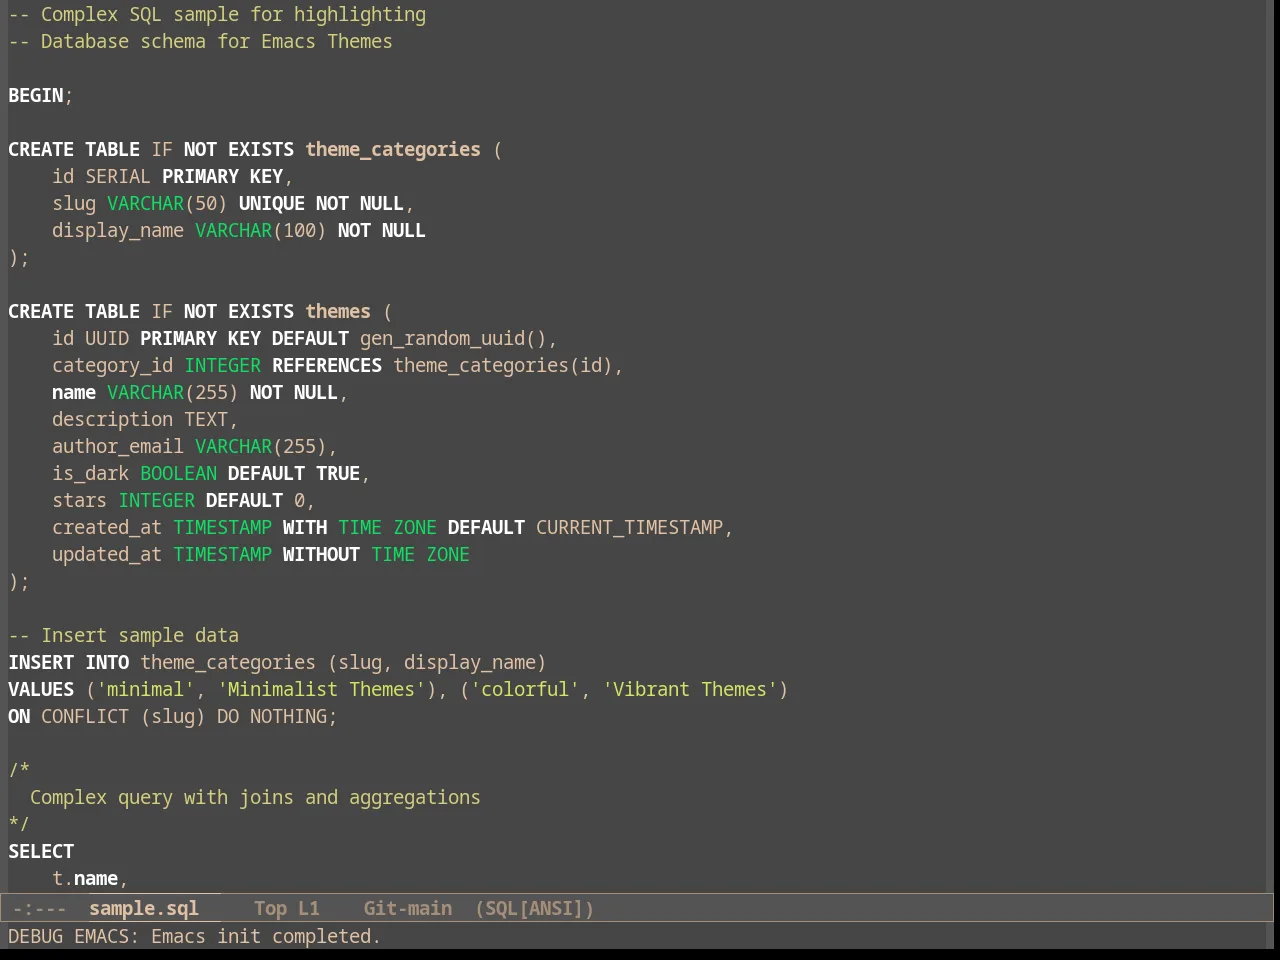1280x960 pixels.
Task: Click the stars column name
Action: (x=80, y=500)
